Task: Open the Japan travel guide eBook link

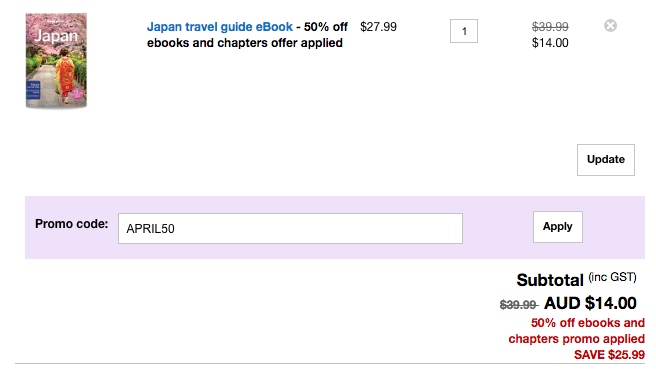Action: click(x=220, y=27)
